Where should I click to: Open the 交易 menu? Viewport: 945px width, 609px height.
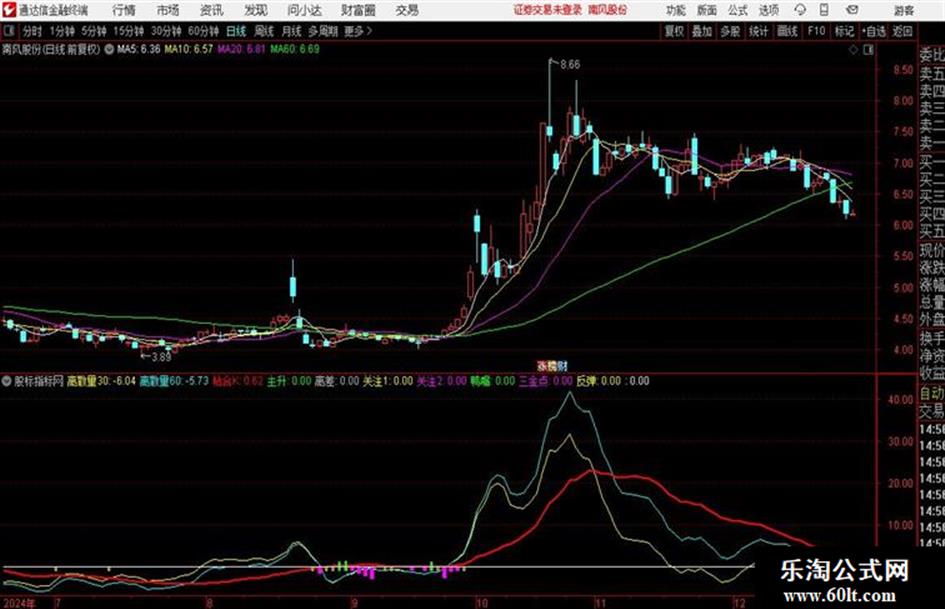(x=407, y=10)
